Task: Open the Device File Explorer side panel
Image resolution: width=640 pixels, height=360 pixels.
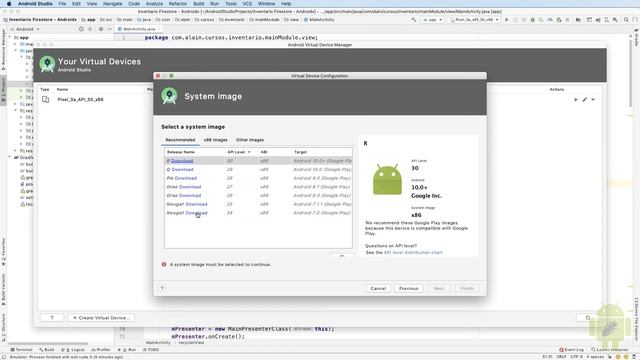Action: (636, 320)
